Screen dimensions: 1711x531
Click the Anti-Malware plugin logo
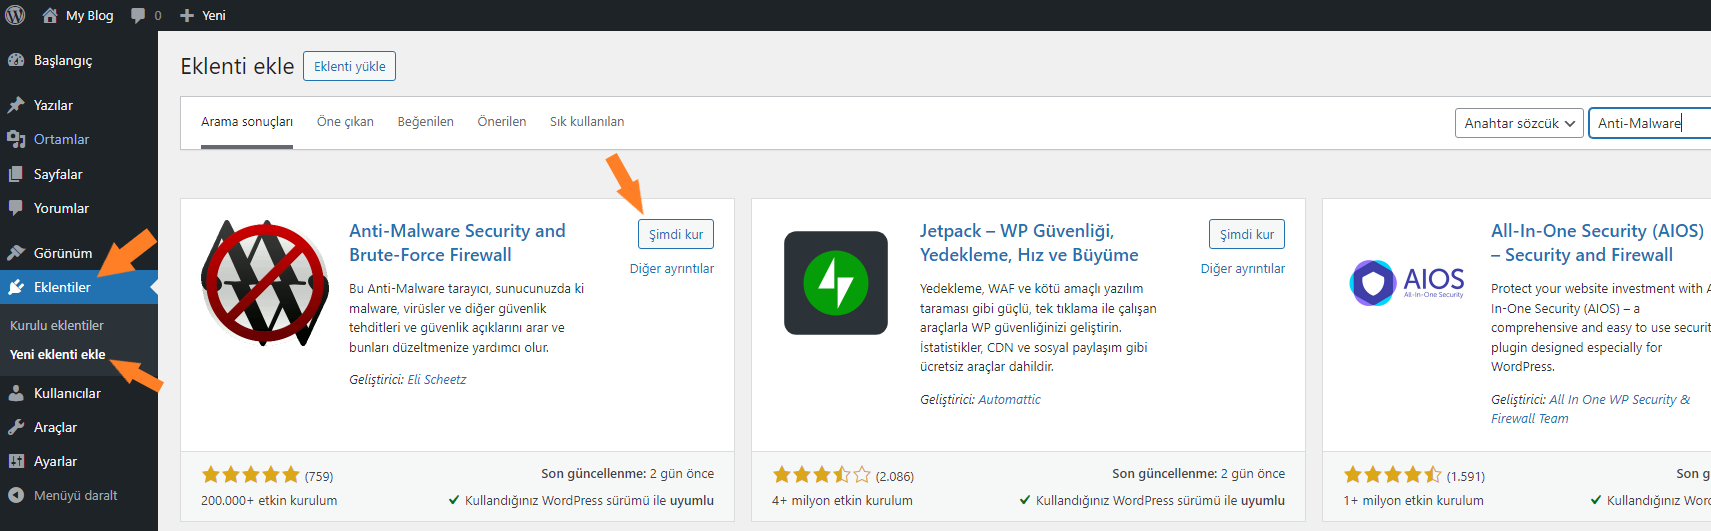pos(265,283)
